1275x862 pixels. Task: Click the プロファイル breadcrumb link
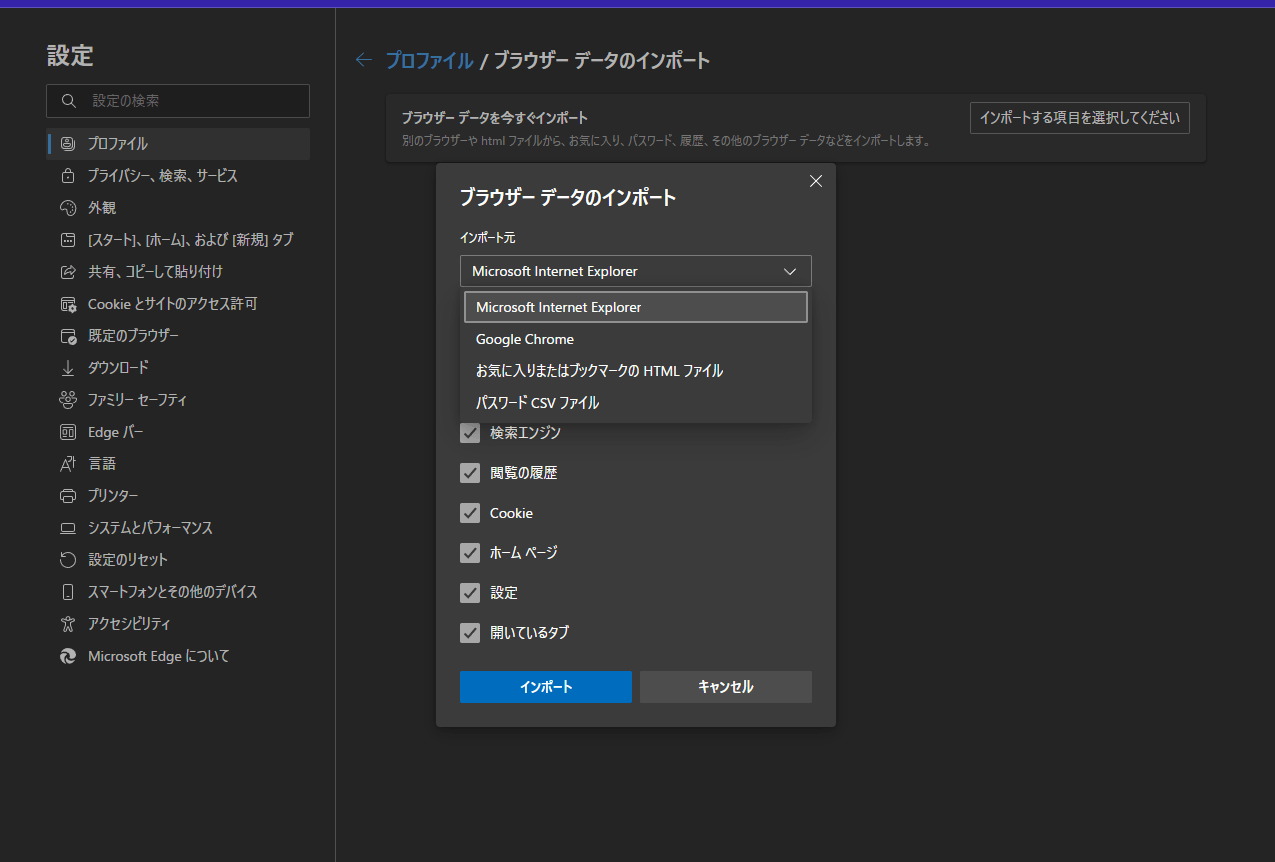430,60
